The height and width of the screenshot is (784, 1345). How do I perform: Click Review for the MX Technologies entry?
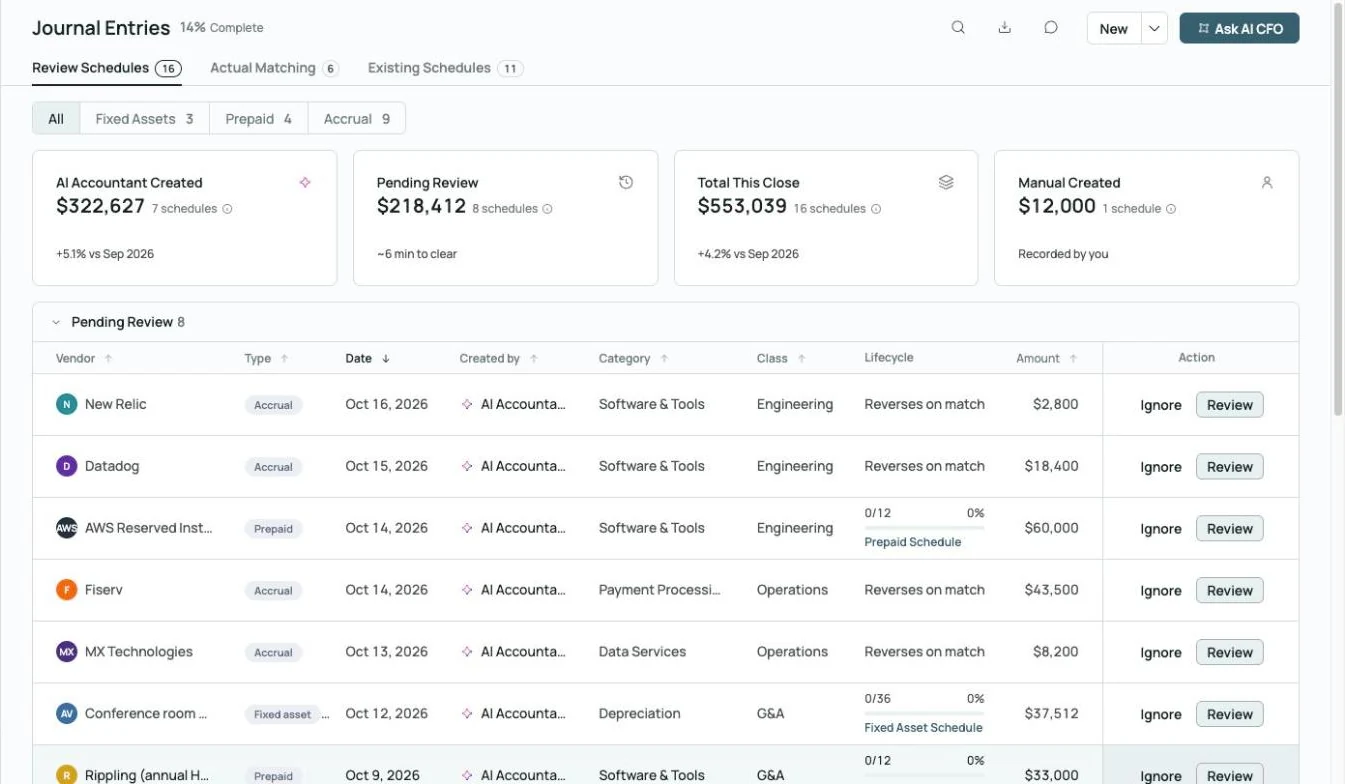pyautogui.click(x=1229, y=653)
